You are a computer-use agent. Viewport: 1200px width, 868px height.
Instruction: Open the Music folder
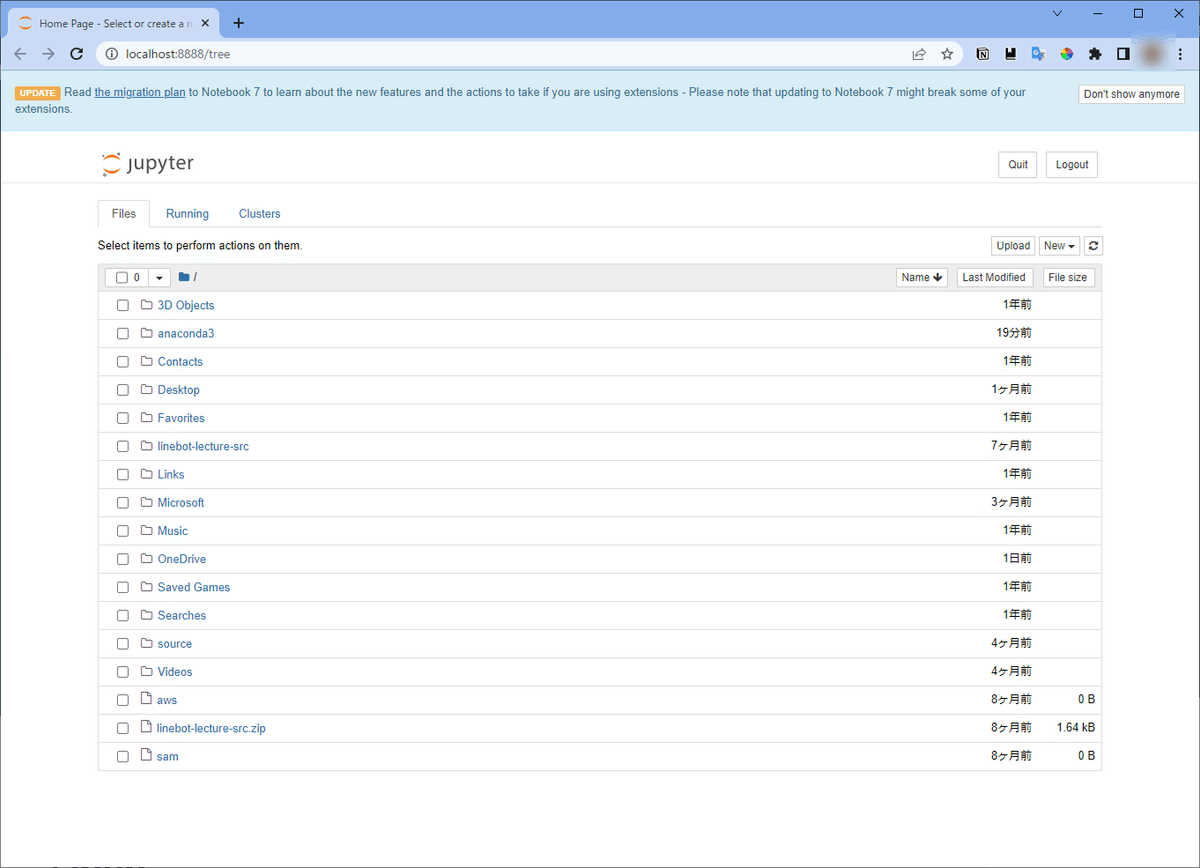[173, 531]
